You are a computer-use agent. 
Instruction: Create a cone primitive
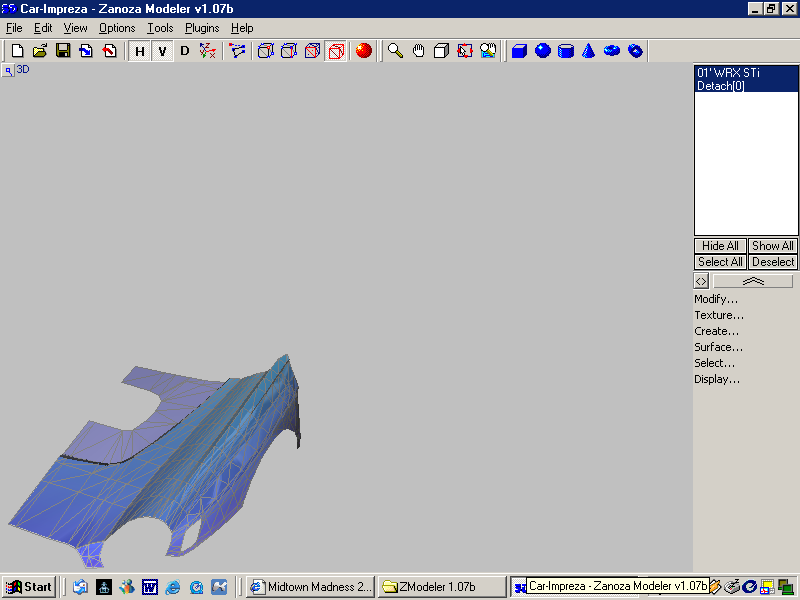[589, 50]
